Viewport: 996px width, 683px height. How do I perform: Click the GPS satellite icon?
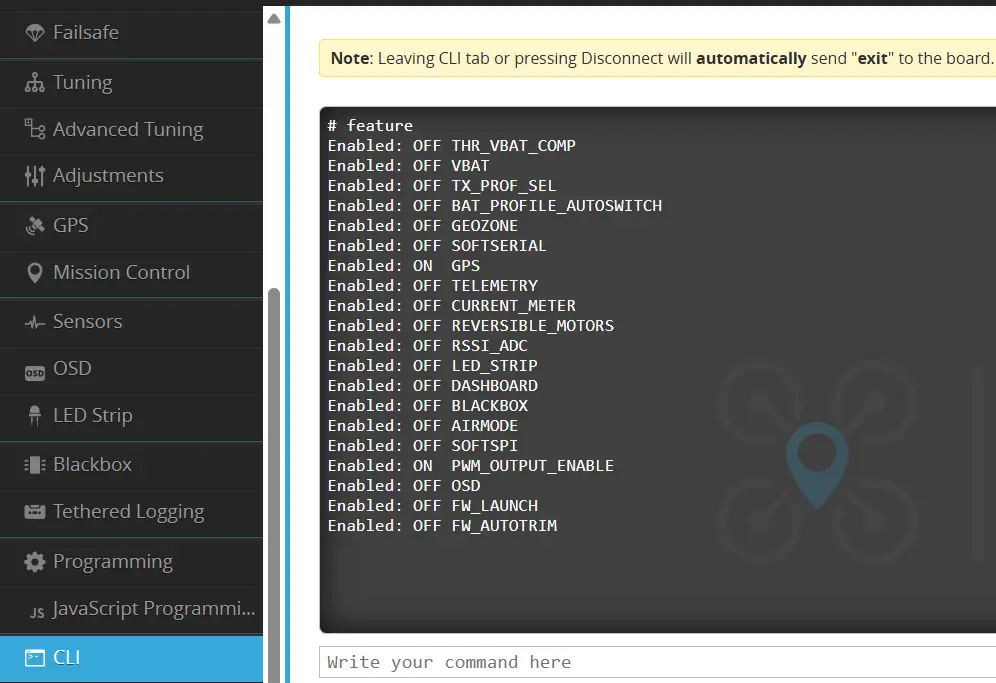pos(35,226)
